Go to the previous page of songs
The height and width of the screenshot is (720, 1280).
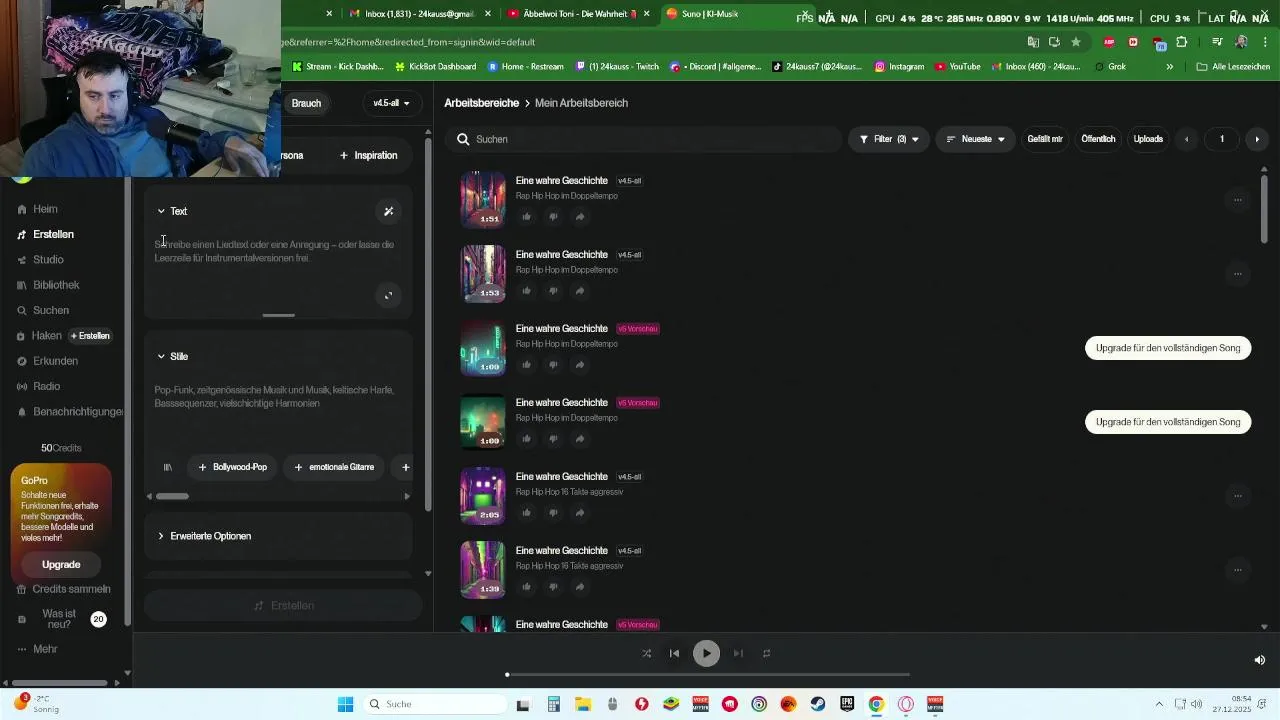click(x=1186, y=139)
